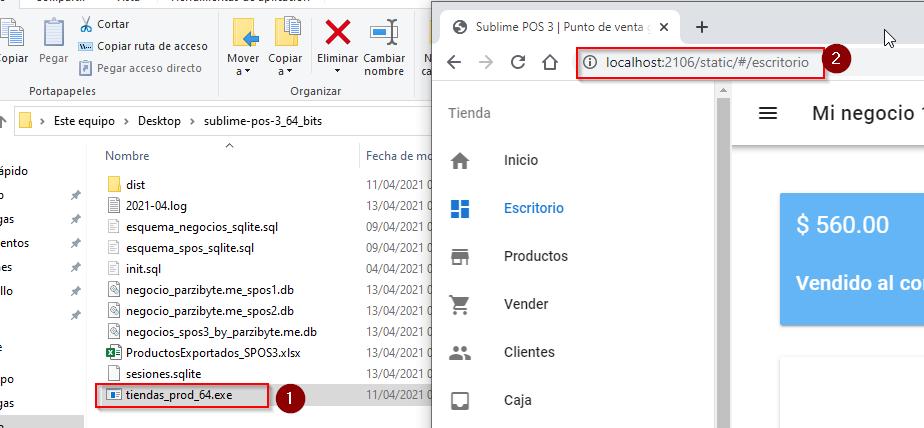Click the Caja inbox icon

pos(460,400)
